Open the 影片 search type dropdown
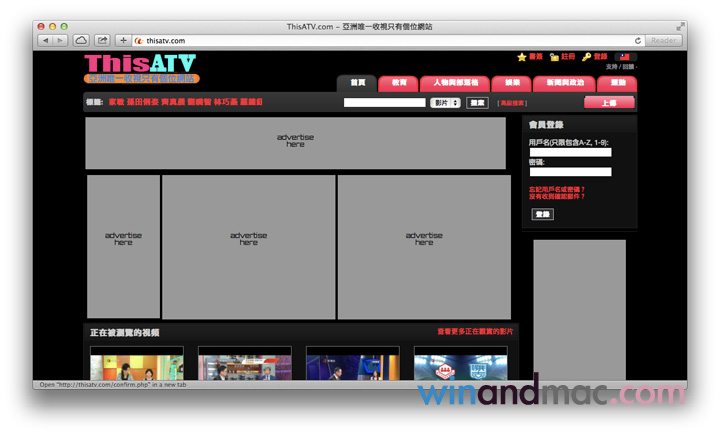Viewport: 720px width, 435px height. [445, 102]
